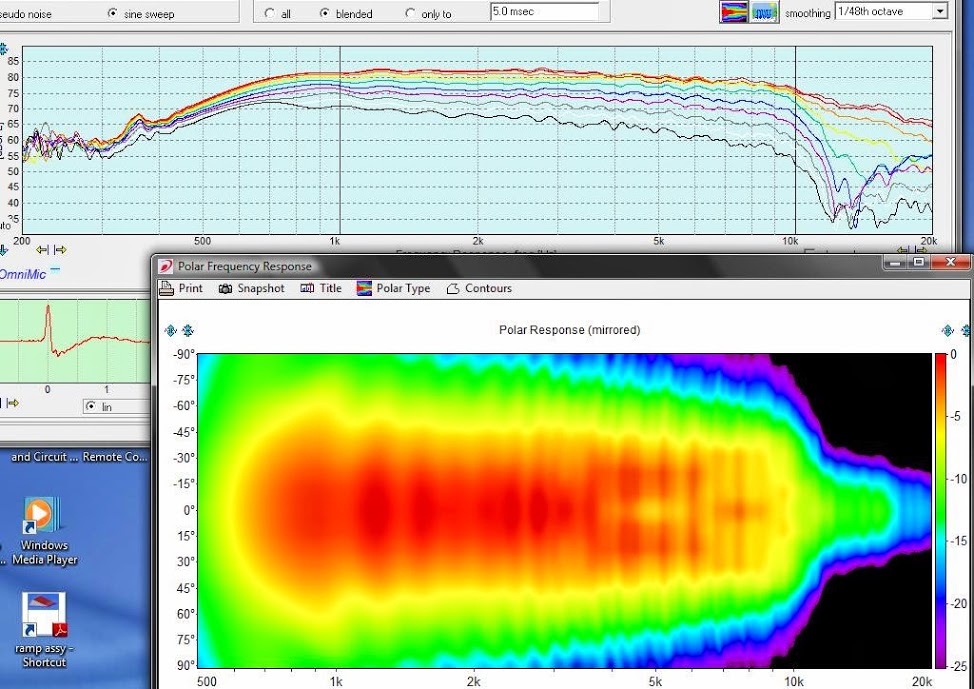The image size is (974, 689).
Task: Click the left yellow range arrow below the graph
Action: click(x=42, y=250)
